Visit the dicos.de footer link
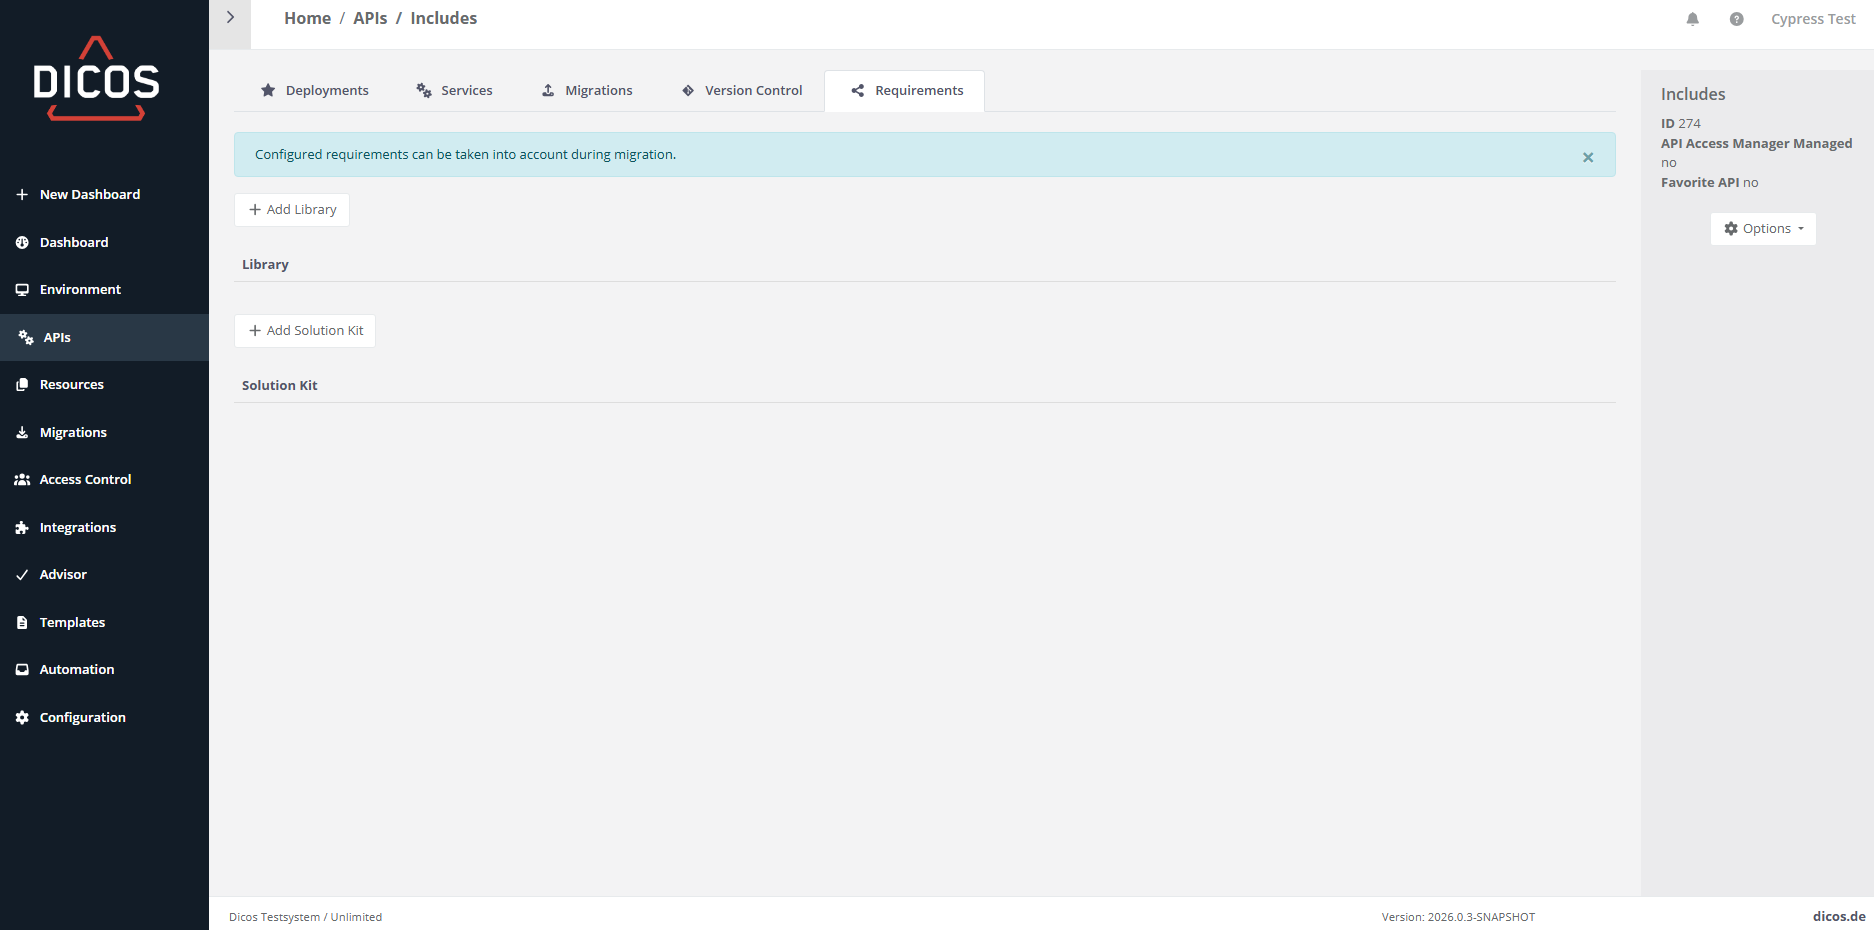Screen dimensions: 1874x930 (x=1839, y=916)
